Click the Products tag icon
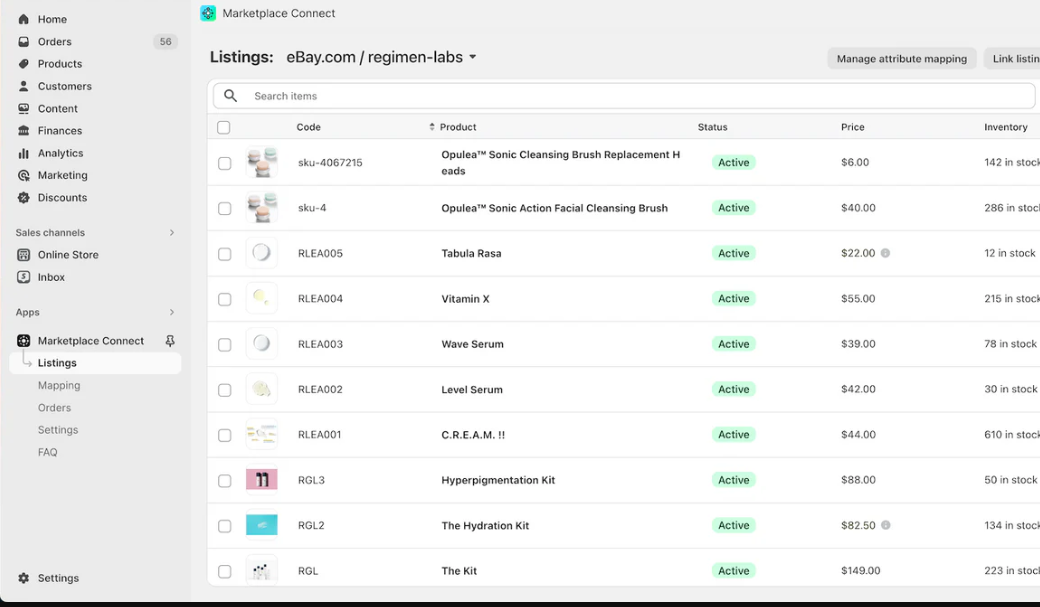The width and height of the screenshot is (1040, 607). click(x=24, y=64)
